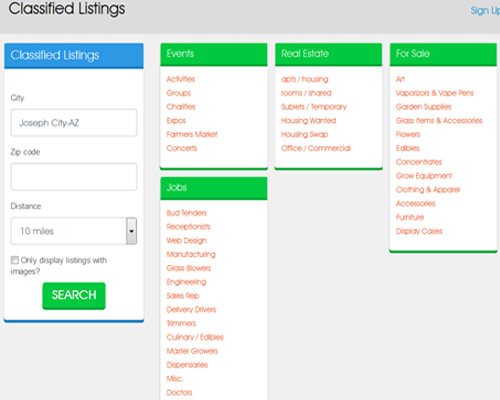
Task: Open the Dispensaries jobs category
Action: coord(187,365)
